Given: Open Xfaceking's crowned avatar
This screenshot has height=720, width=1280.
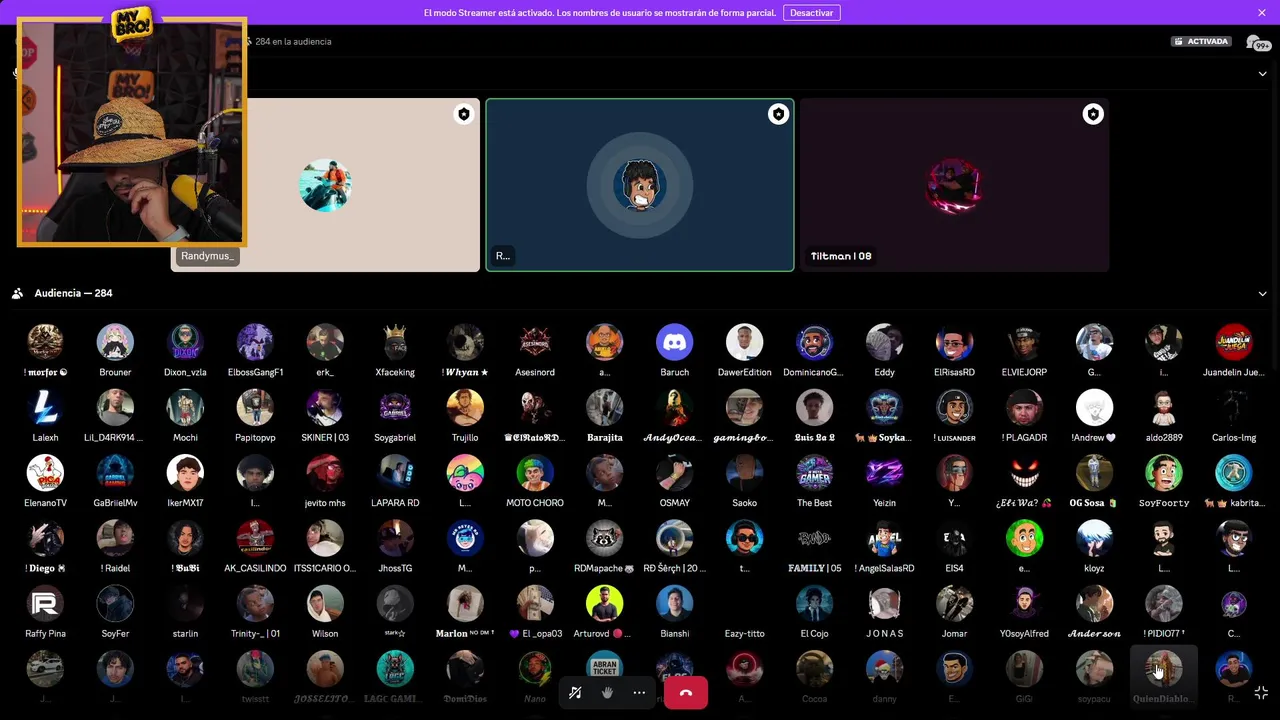Looking at the screenshot, I should 395,342.
